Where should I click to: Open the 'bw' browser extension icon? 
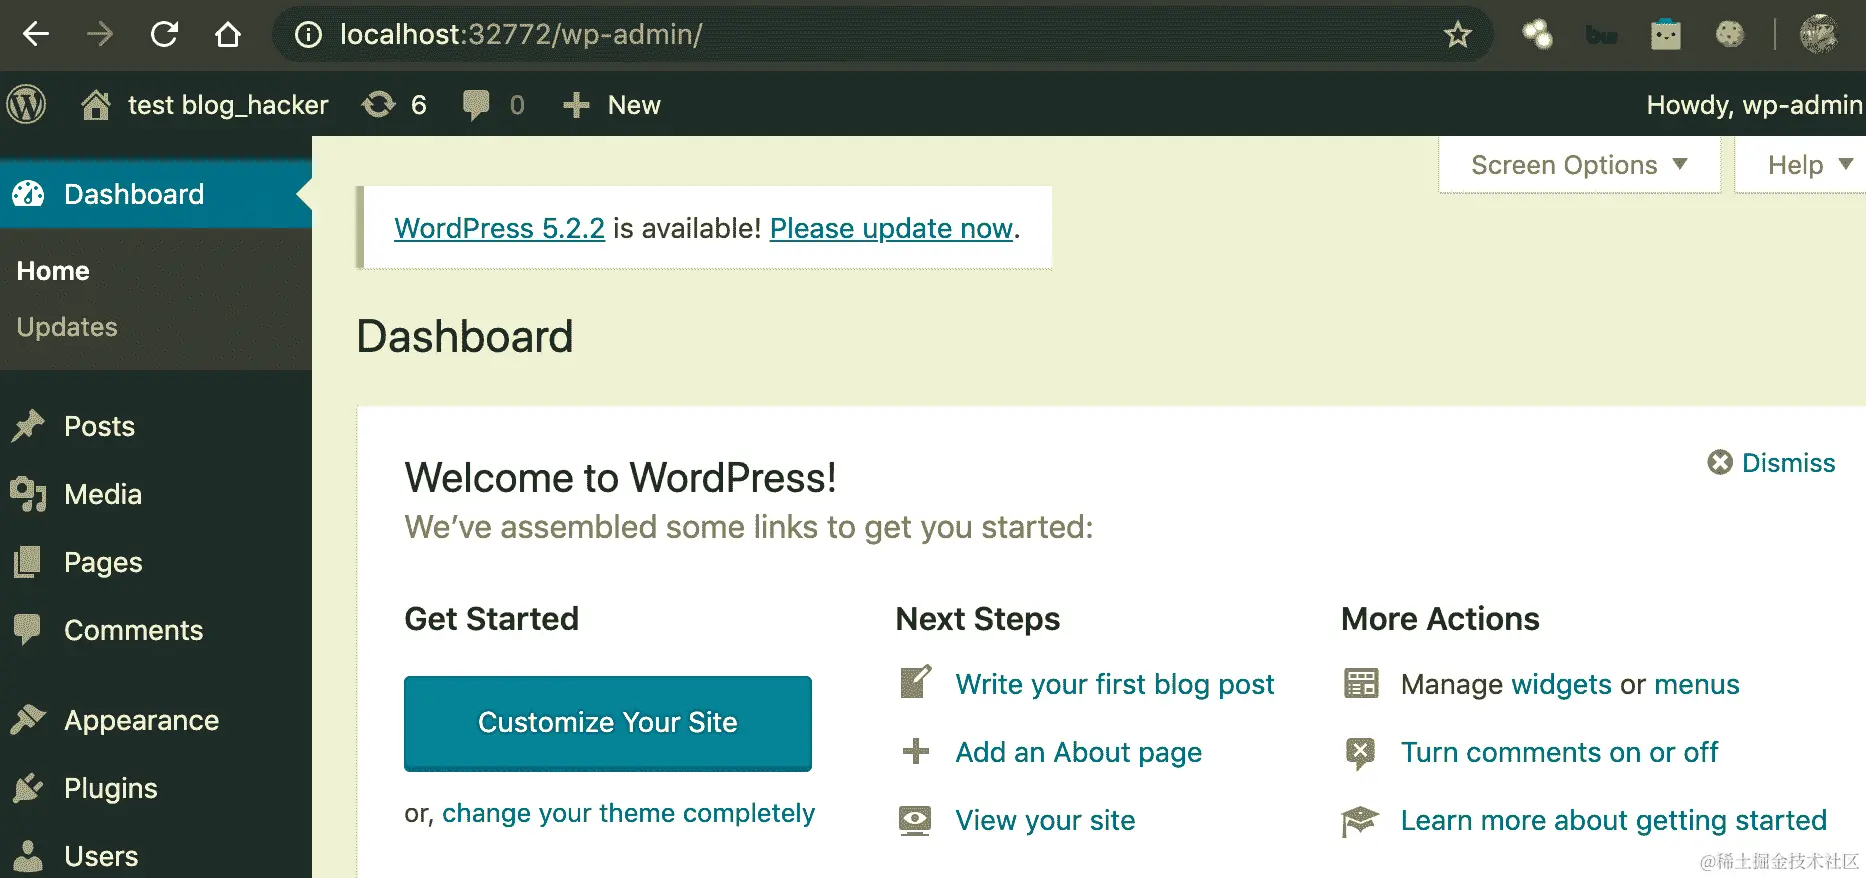pyautogui.click(x=1601, y=35)
